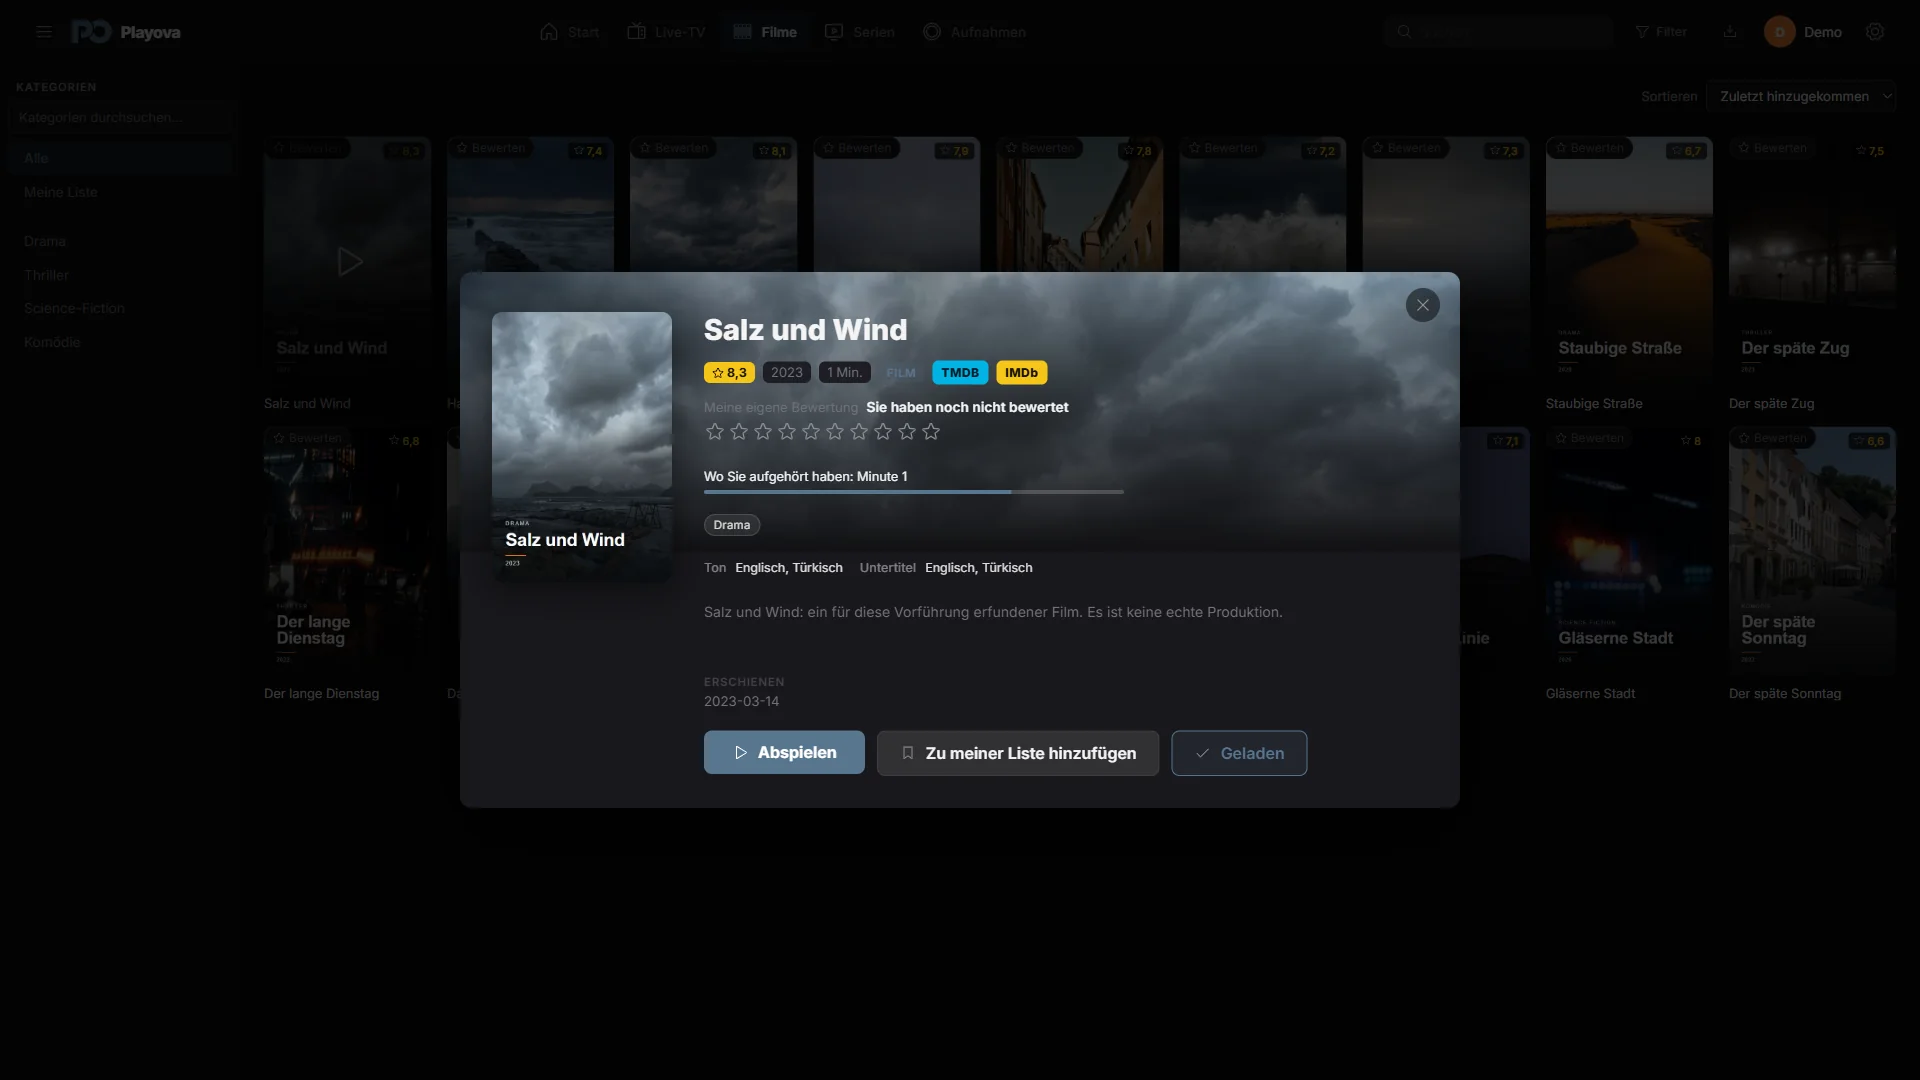Open the settings gear icon

1875,32
